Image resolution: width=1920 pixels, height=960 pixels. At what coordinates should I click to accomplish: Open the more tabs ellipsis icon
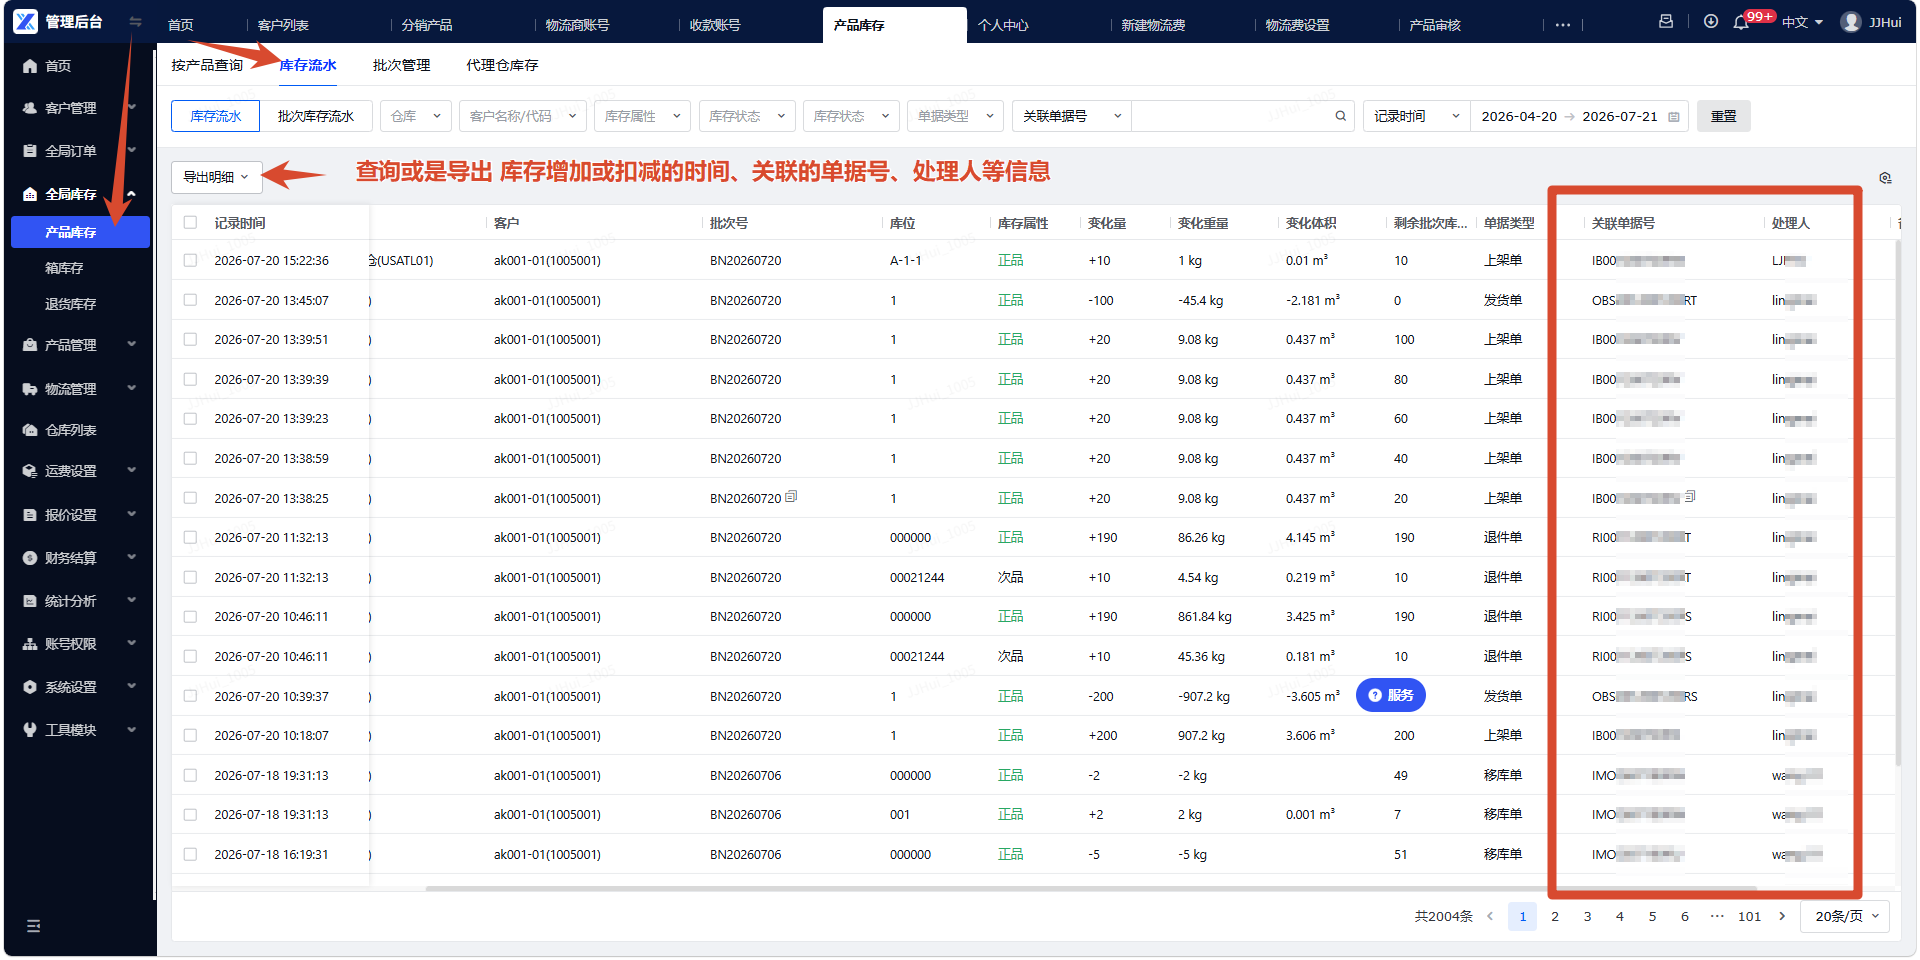[1563, 25]
